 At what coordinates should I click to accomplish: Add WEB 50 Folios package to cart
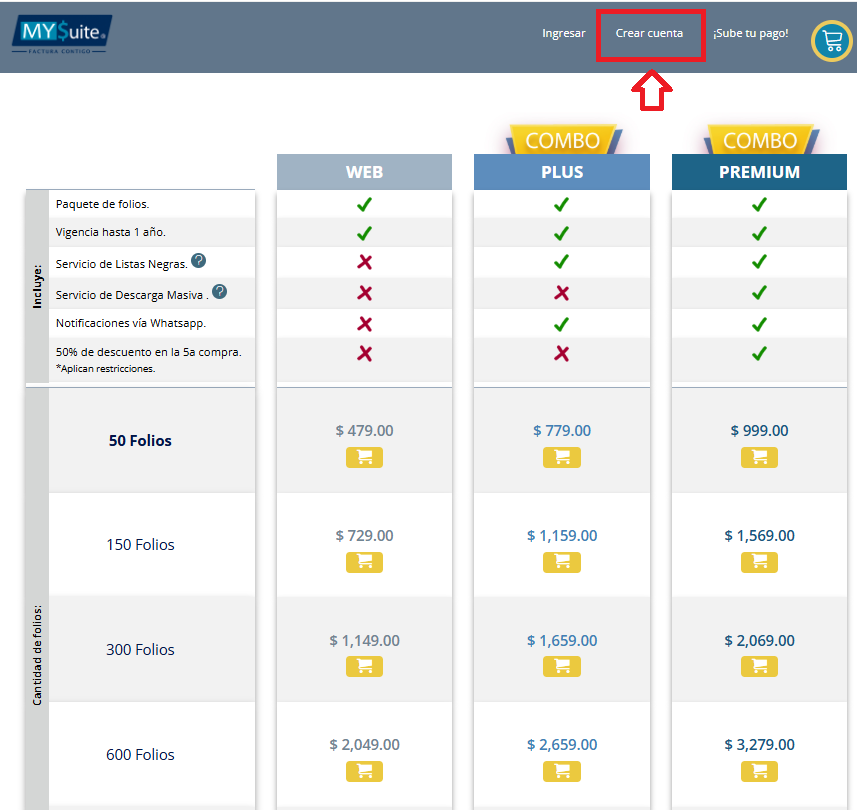364,457
